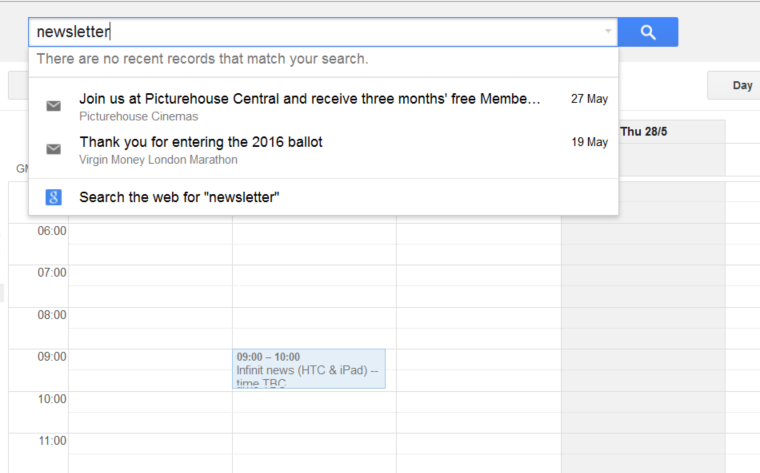Click Virgin Money London Marathon sender text
This screenshot has height=473, width=760.
coord(158,159)
